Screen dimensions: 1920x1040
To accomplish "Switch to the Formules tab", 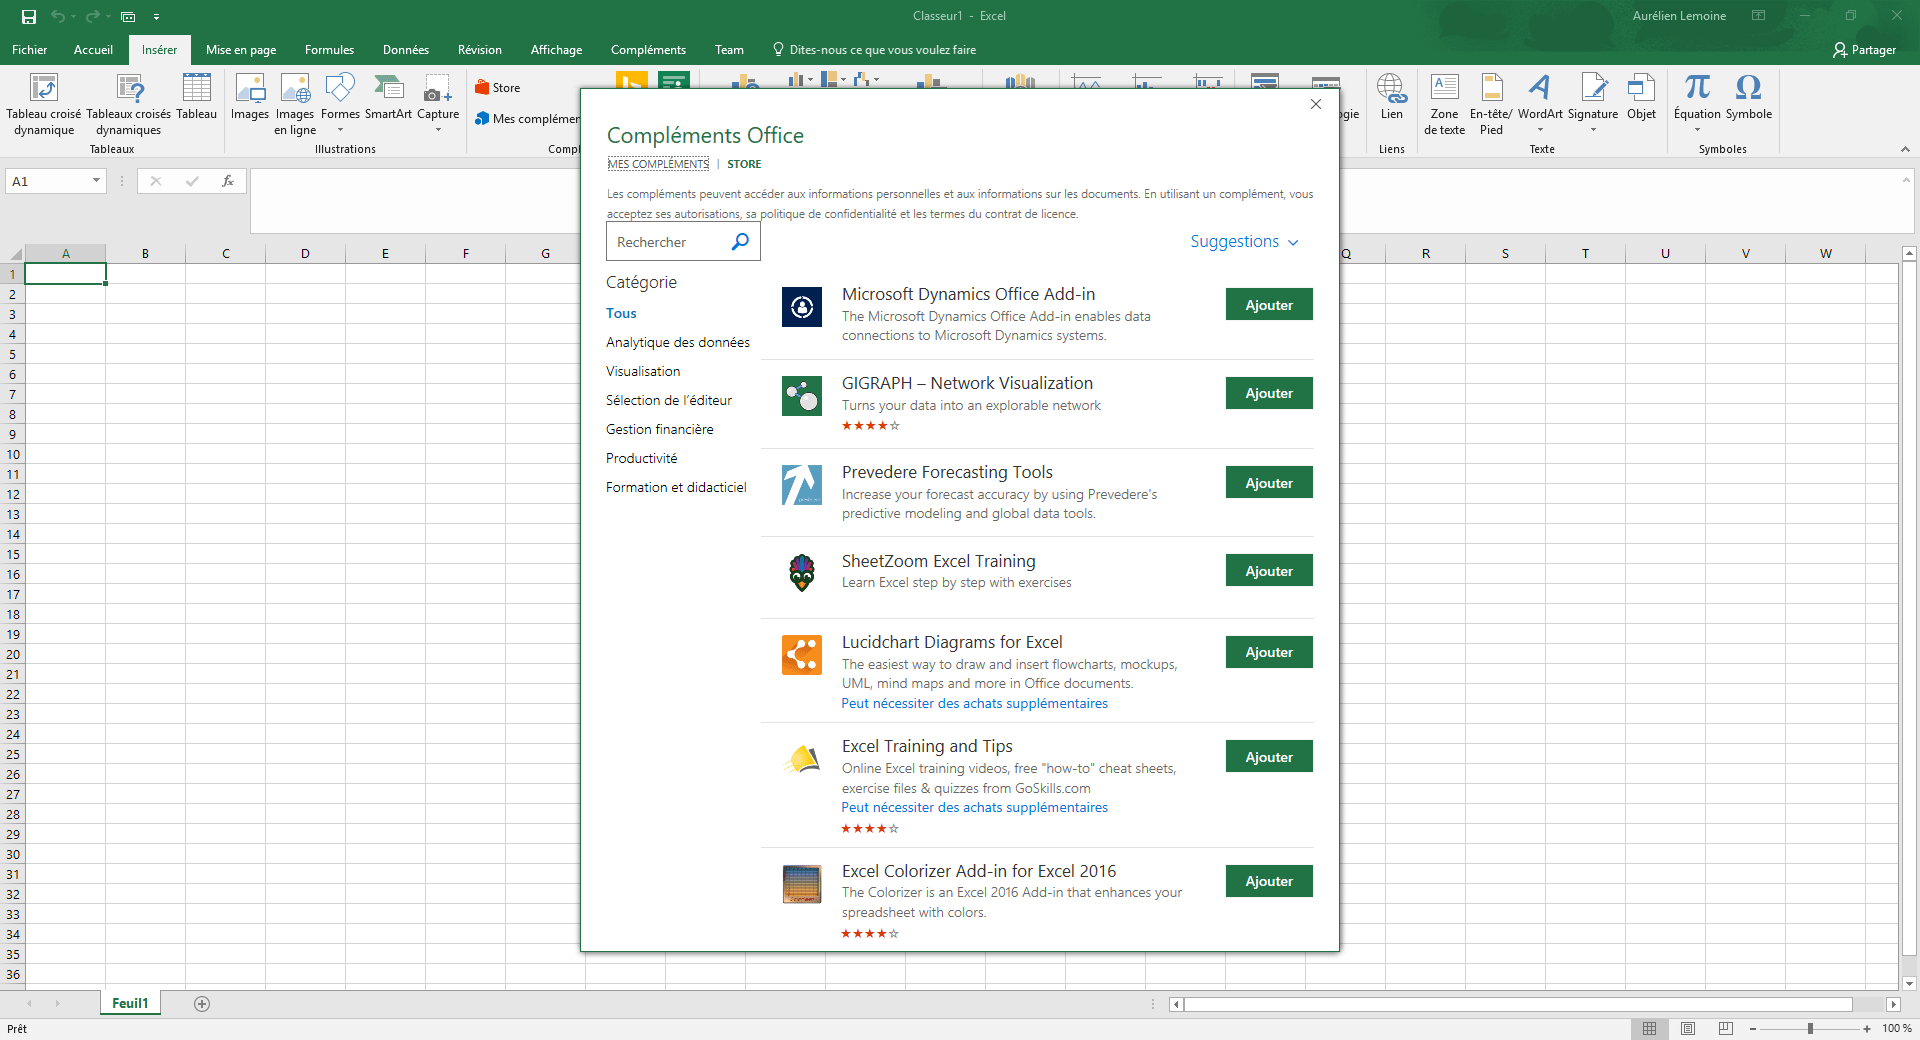I will pyautogui.click(x=329, y=50).
